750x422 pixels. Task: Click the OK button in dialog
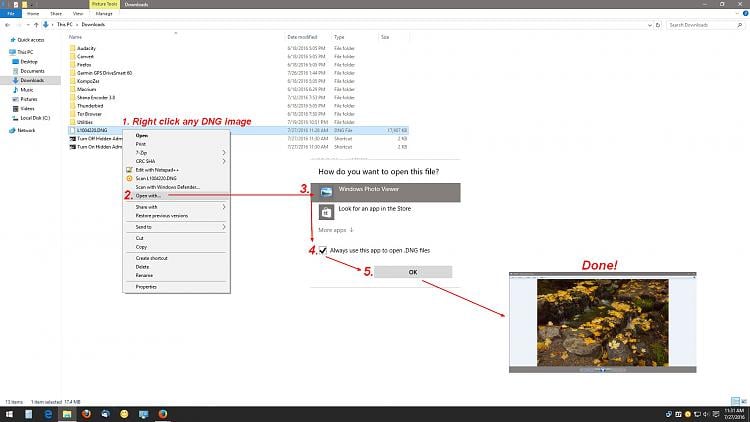point(413,272)
